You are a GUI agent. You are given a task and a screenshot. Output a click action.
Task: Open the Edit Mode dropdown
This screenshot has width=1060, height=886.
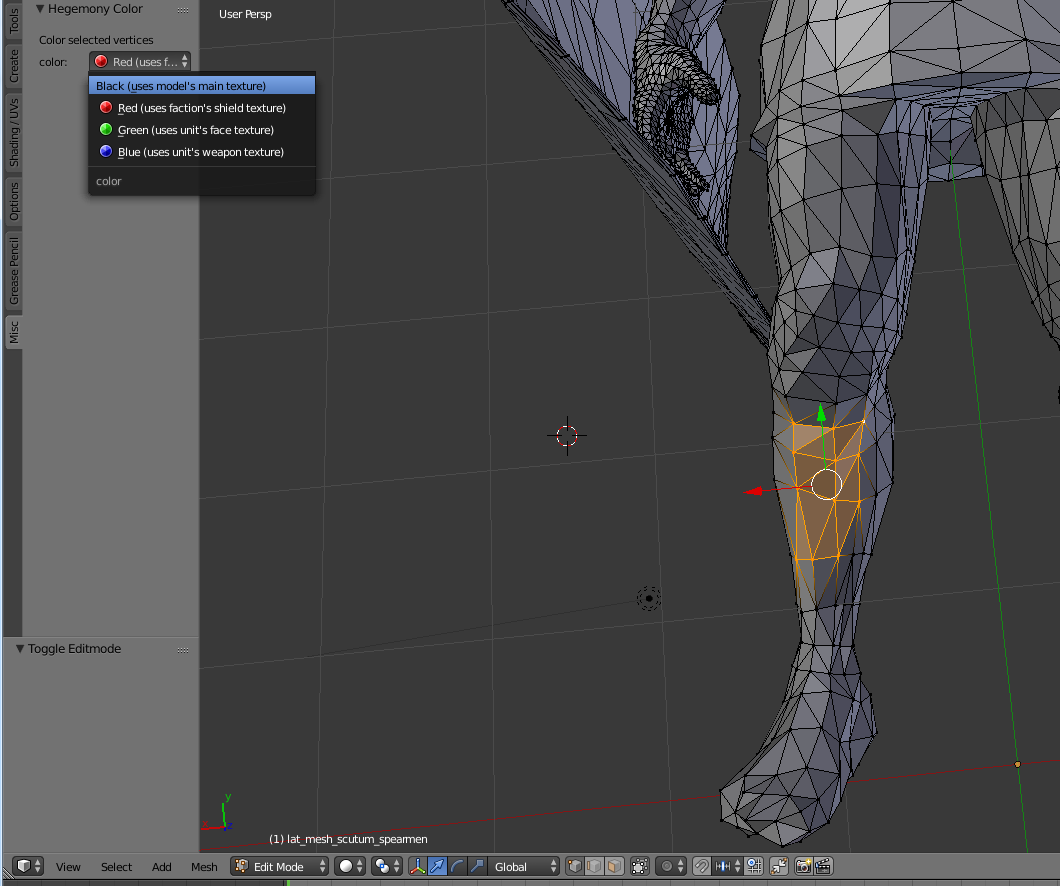click(280, 866)
